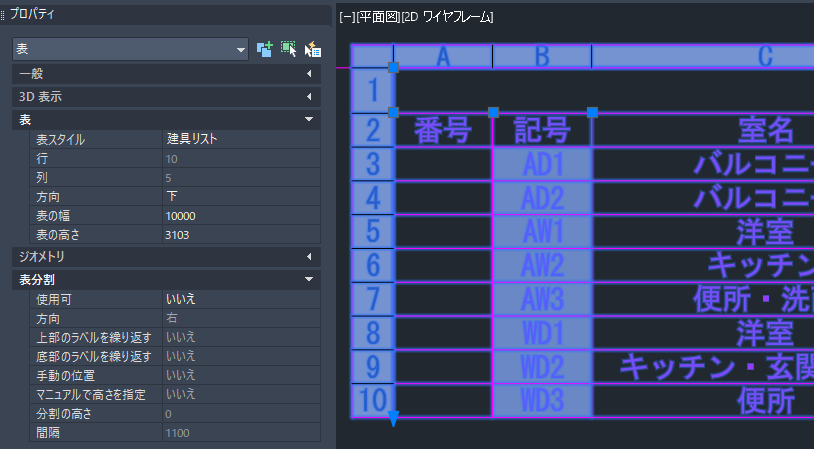Expand the 一般 section
The image size is (814, 449).
165,73
